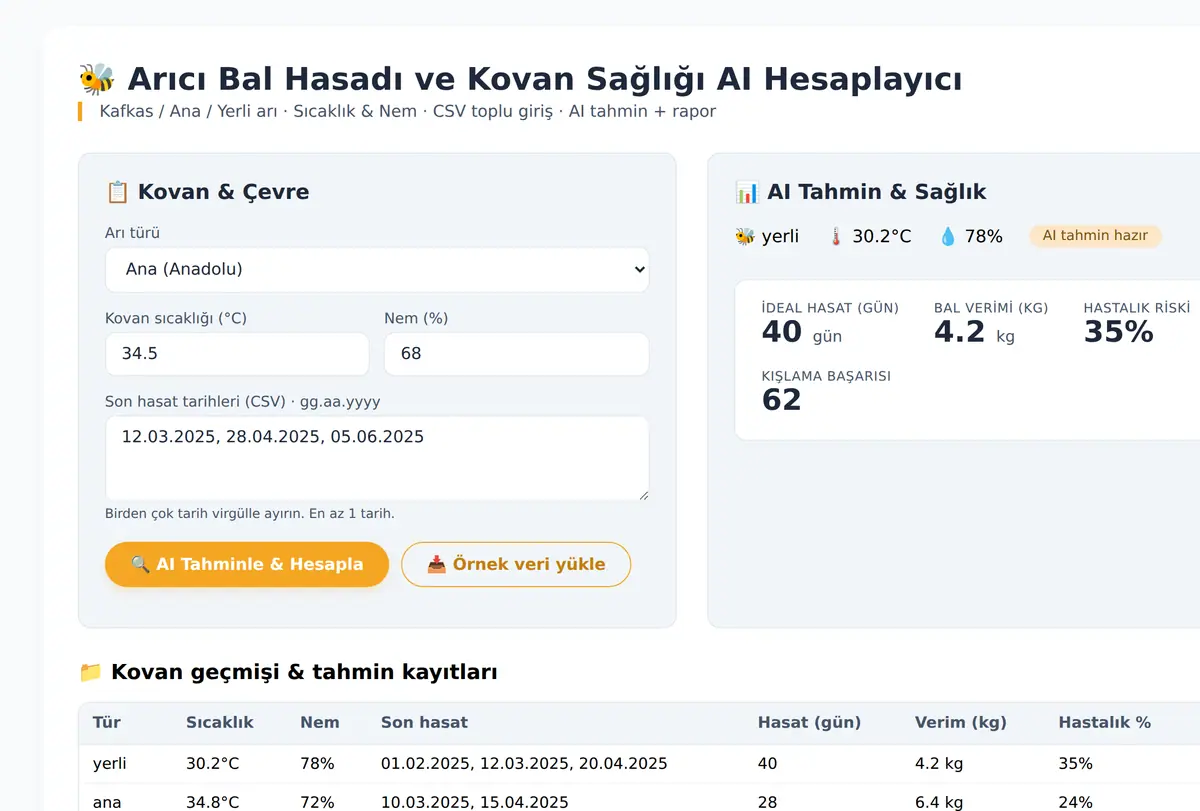The height and width of the screenshot is (811, 1200).
Task: Click into the Son hasat tarihleri textarea
Action: 377,458
